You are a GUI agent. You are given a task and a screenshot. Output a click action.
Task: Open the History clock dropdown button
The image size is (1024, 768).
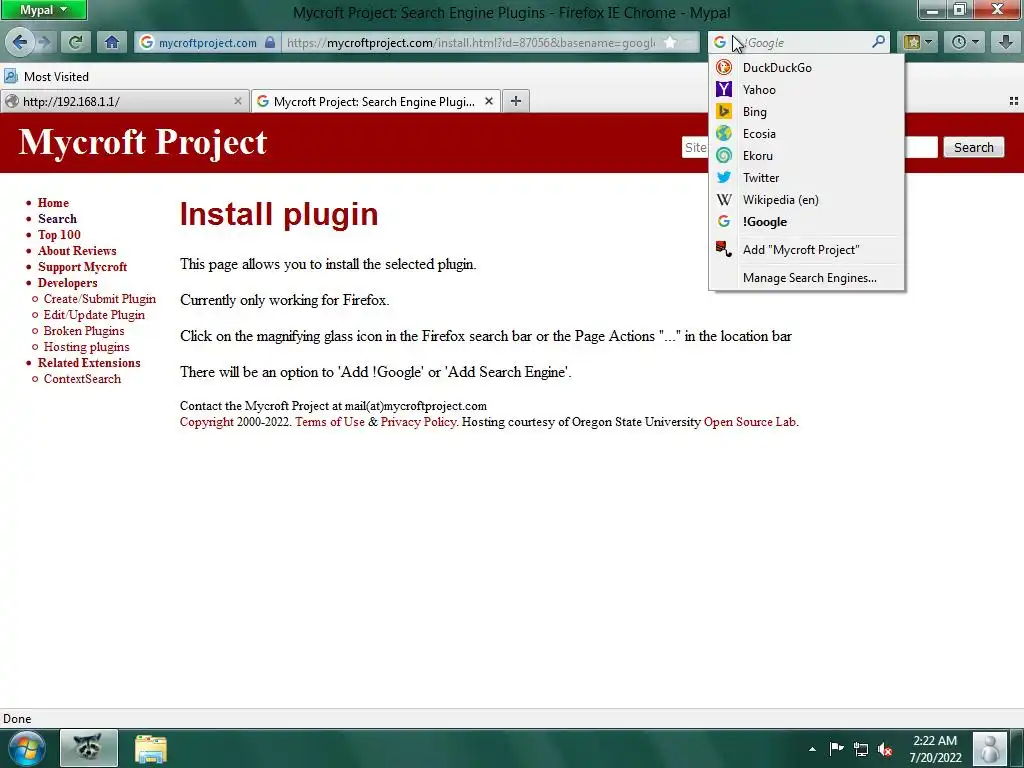(965, 42)
